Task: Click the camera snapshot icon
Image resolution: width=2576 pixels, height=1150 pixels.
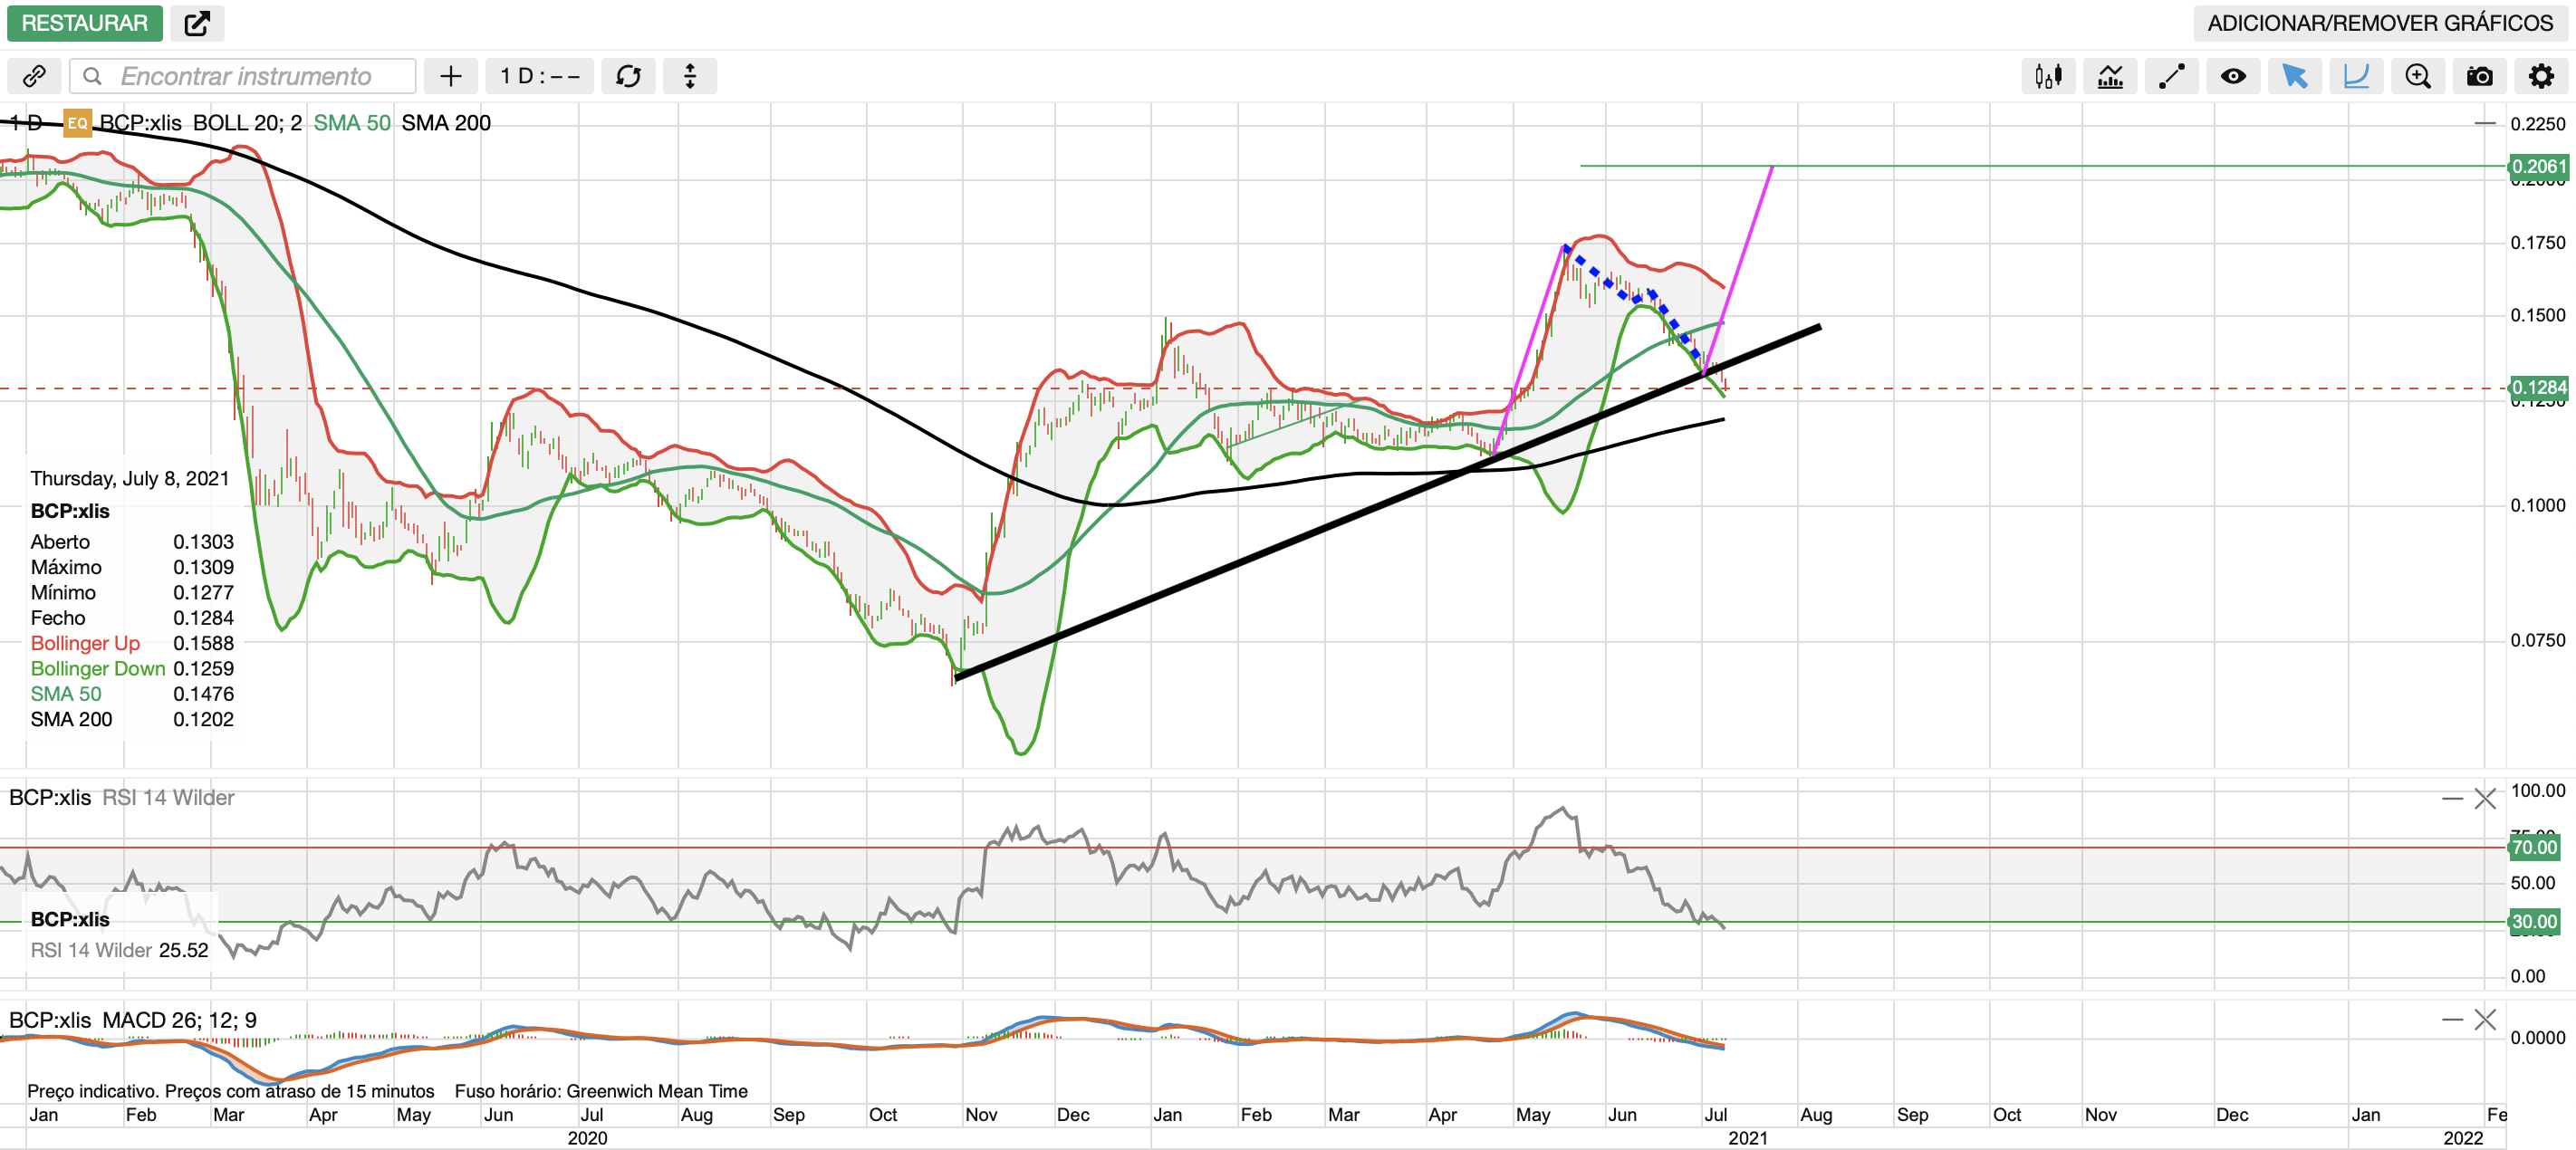Action: (2479, 76)
